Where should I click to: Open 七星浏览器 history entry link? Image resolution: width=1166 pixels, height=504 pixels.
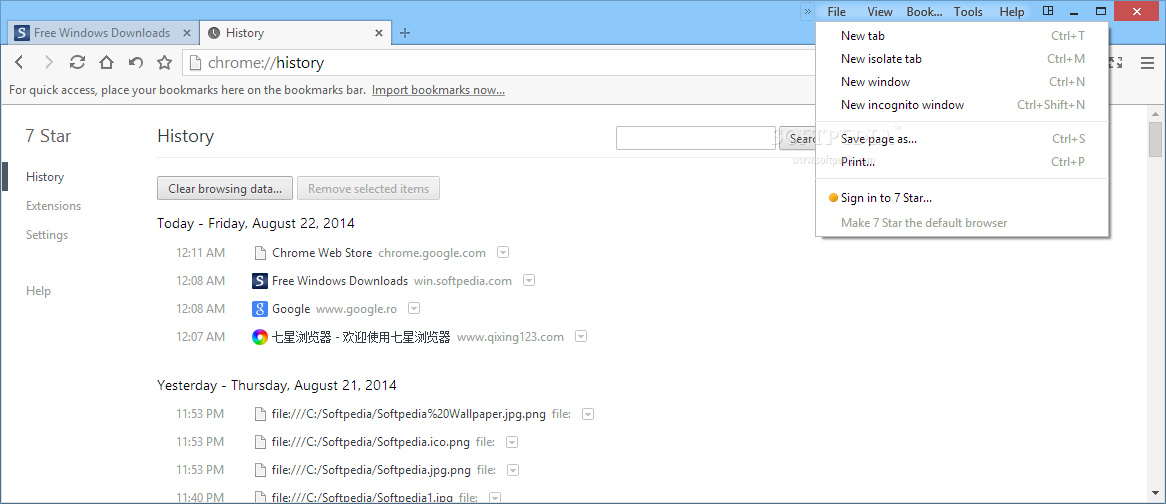[x=361, y=337]
